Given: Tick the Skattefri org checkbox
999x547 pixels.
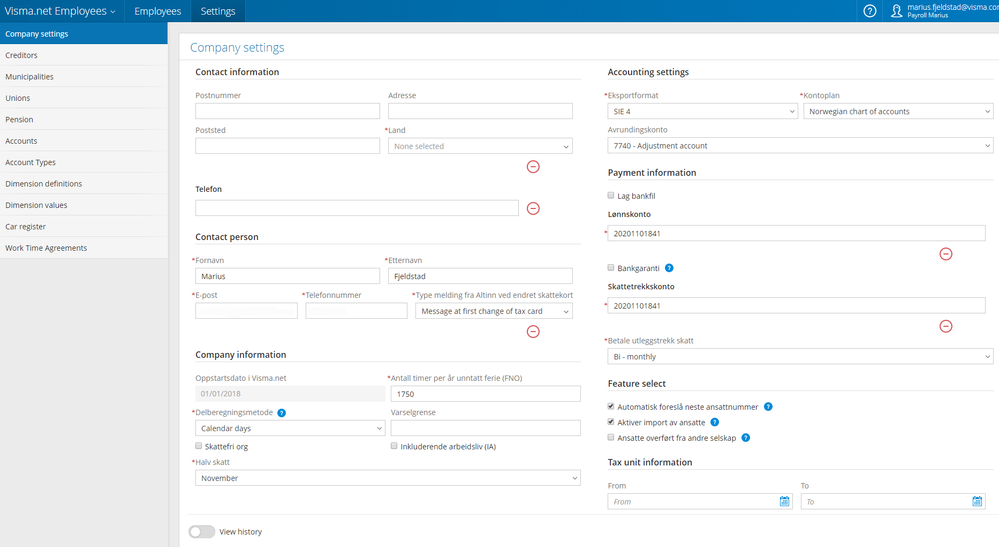Looking at the screenshot, I should [x=199, y=446].
